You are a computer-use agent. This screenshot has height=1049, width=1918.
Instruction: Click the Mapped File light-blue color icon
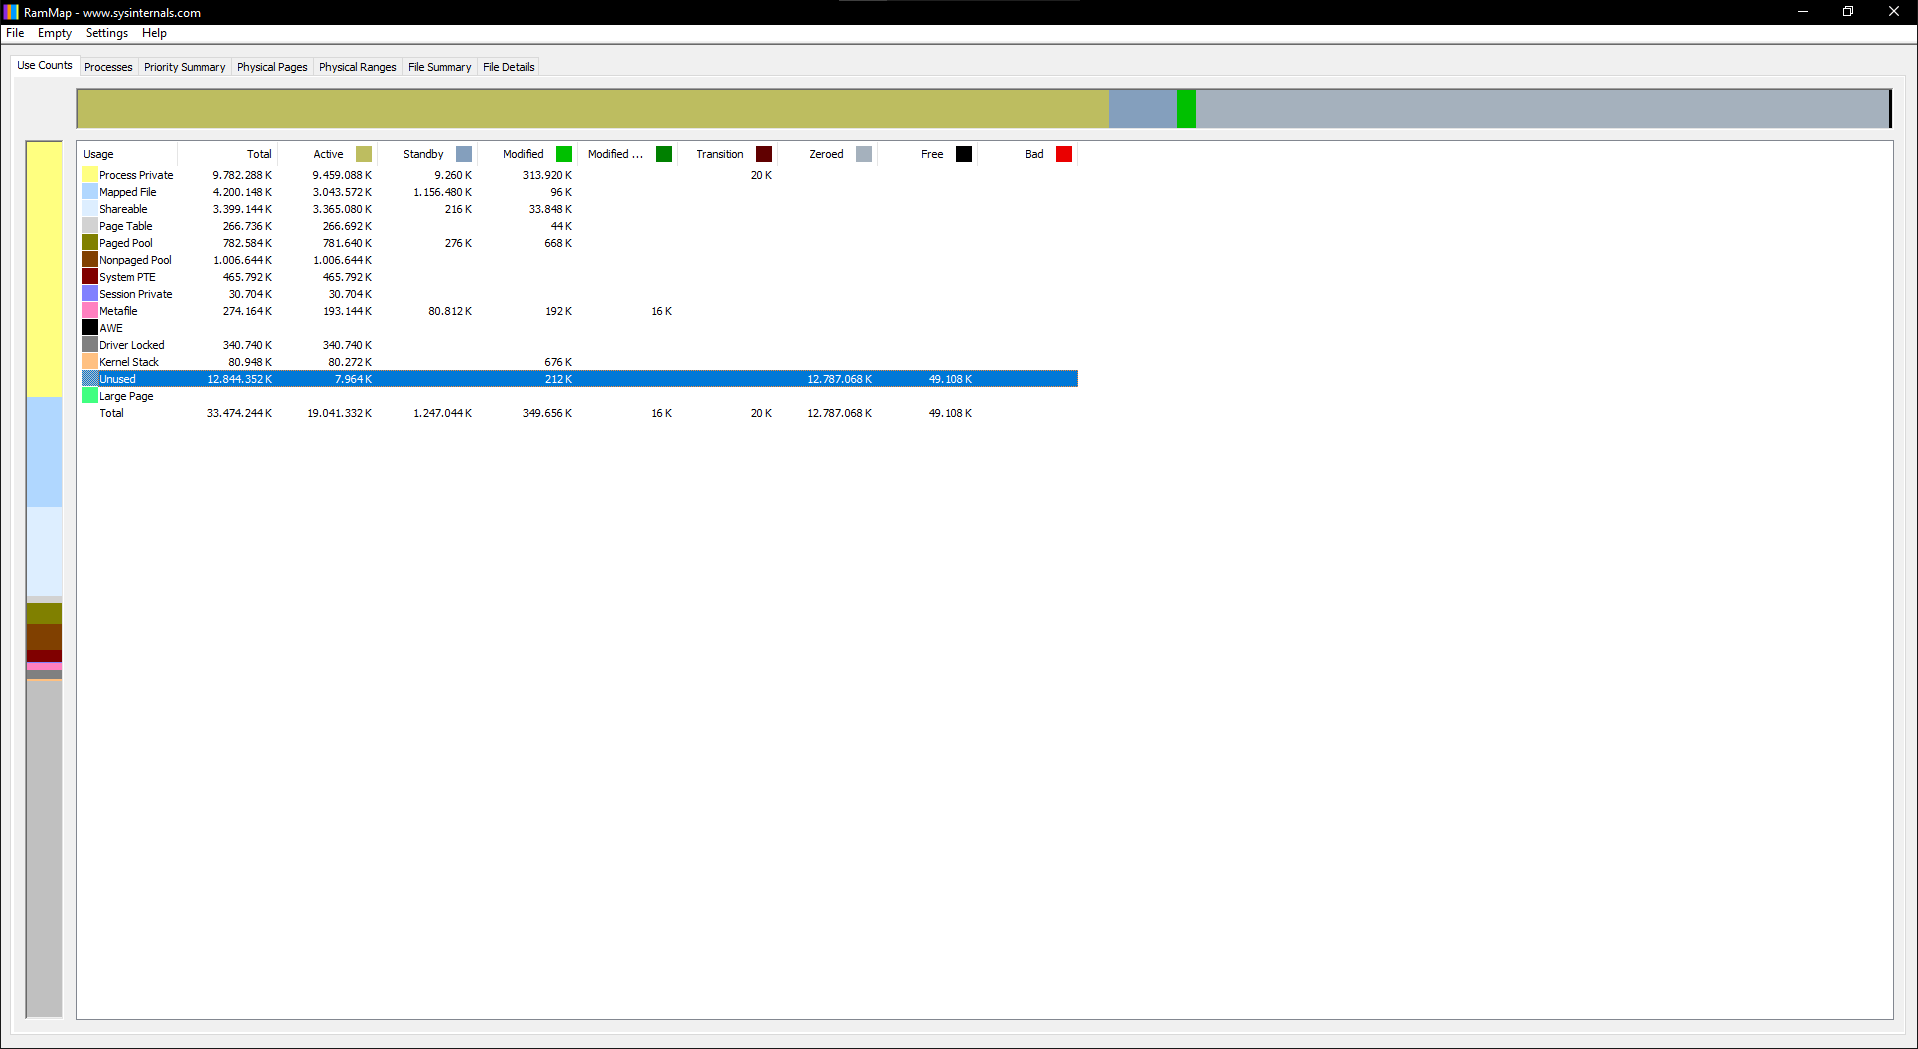point(90,192)
